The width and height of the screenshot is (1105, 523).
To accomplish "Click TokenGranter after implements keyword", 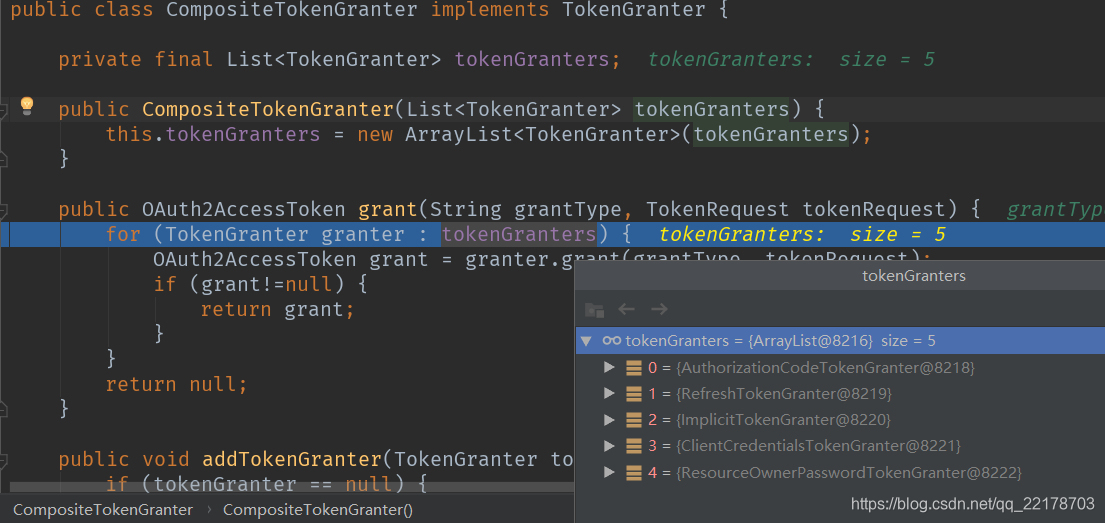I will coord(634,10).
